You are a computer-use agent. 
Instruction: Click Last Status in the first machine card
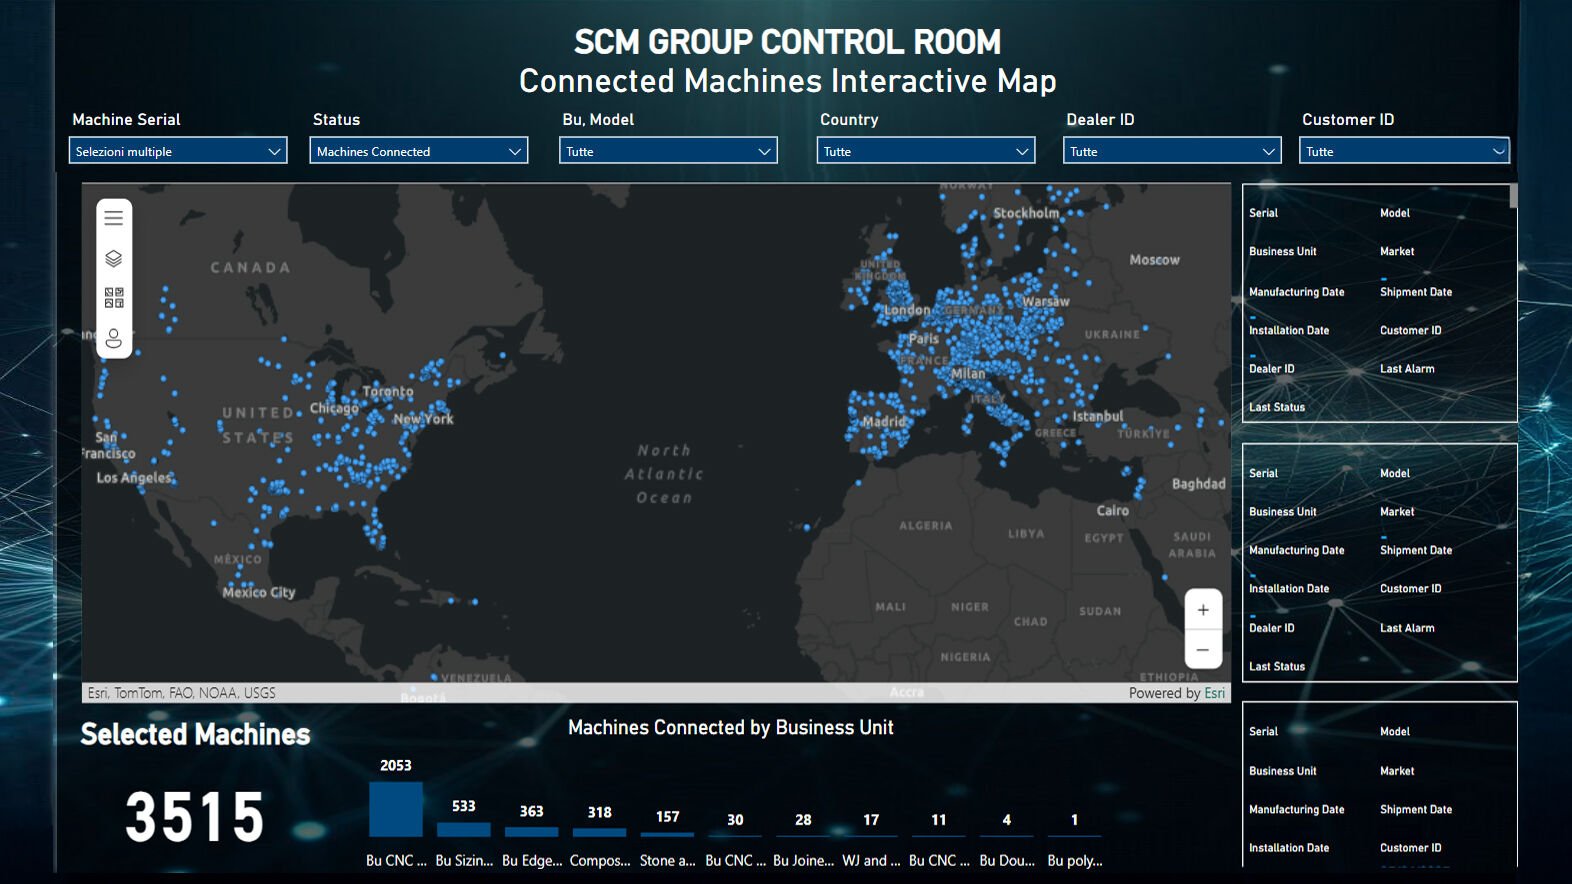(1277, 407)
